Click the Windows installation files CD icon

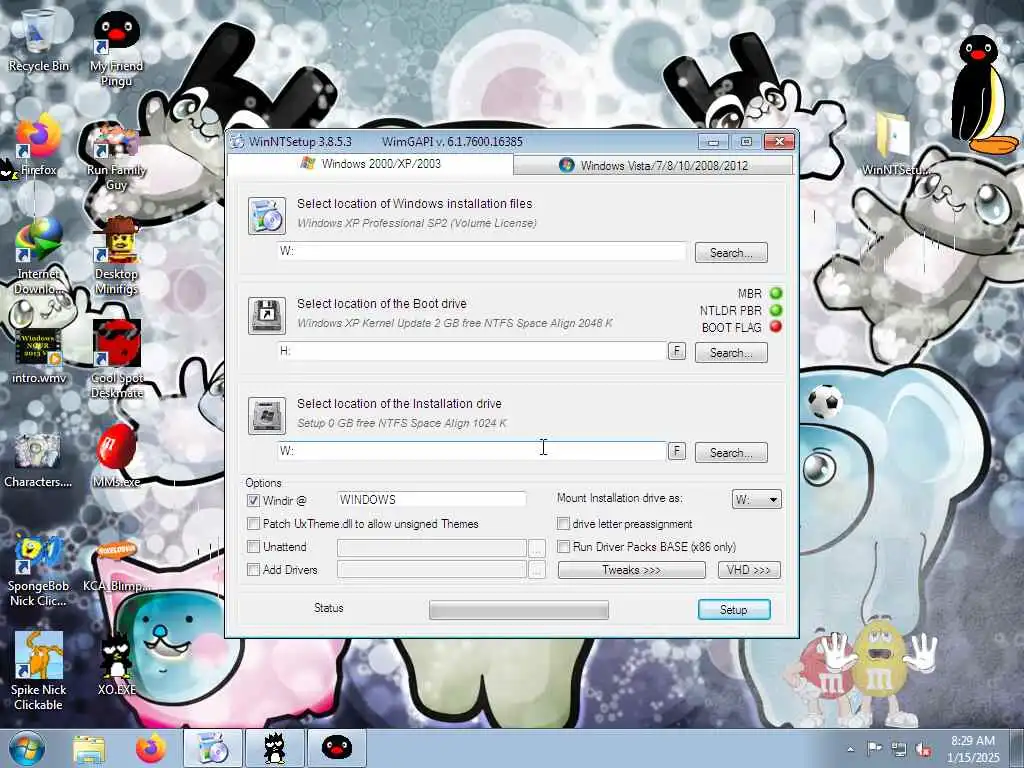coord(266,216)
